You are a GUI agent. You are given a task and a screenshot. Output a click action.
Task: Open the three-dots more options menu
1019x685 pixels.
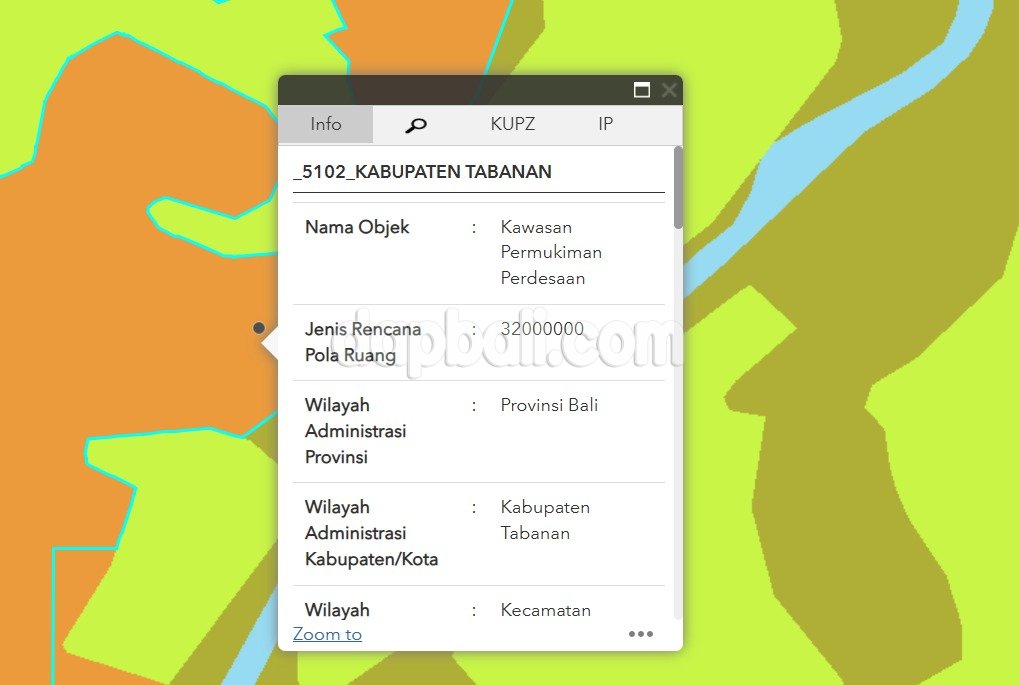point(640,634)
